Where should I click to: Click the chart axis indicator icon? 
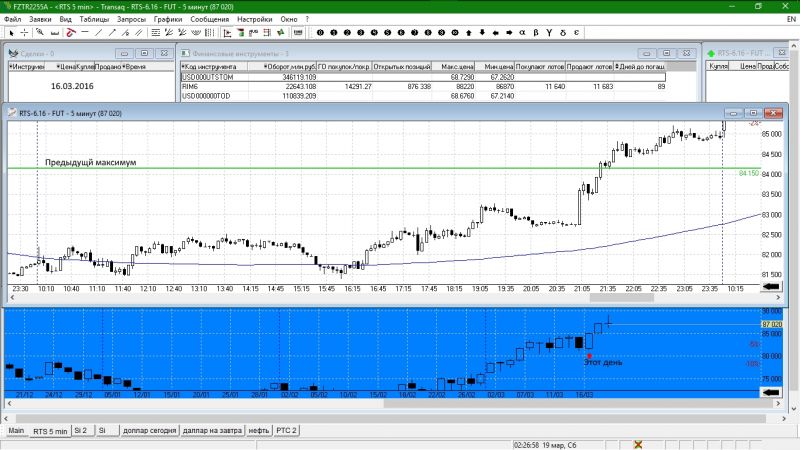[x=228, y=33]
